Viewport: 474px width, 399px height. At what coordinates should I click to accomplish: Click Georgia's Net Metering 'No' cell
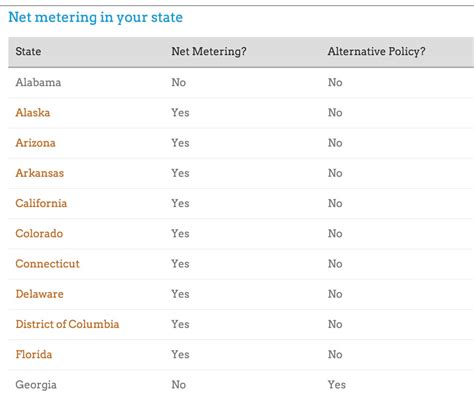[x=179, y=385]
